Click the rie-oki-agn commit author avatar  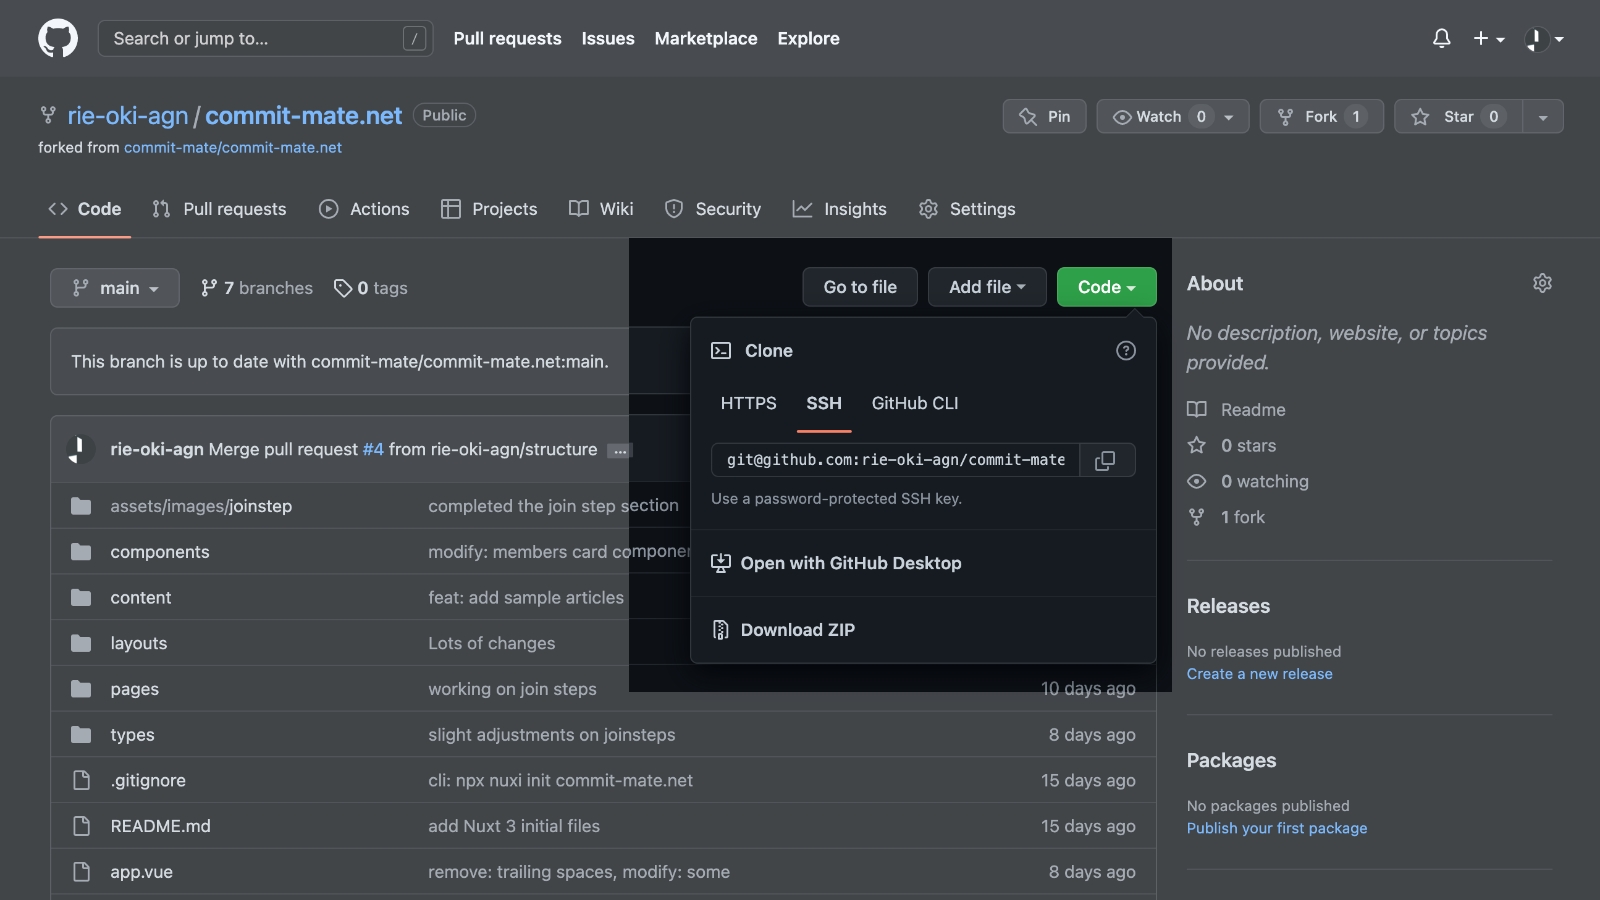point(80,450)
